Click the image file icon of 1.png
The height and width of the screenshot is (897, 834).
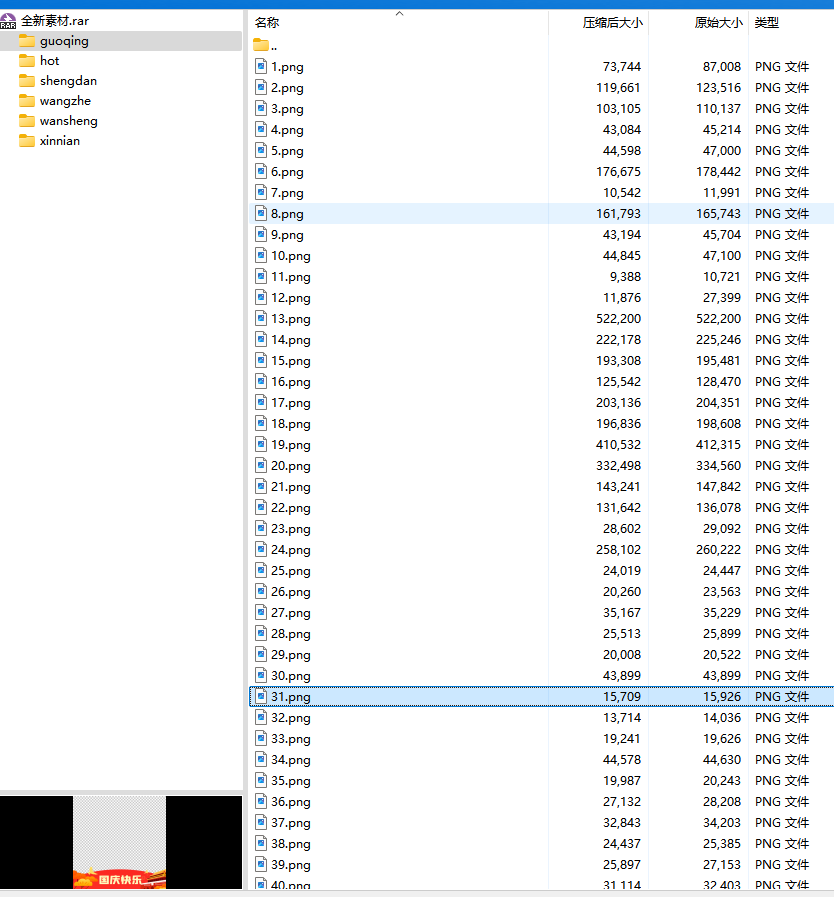pos(261,66)
